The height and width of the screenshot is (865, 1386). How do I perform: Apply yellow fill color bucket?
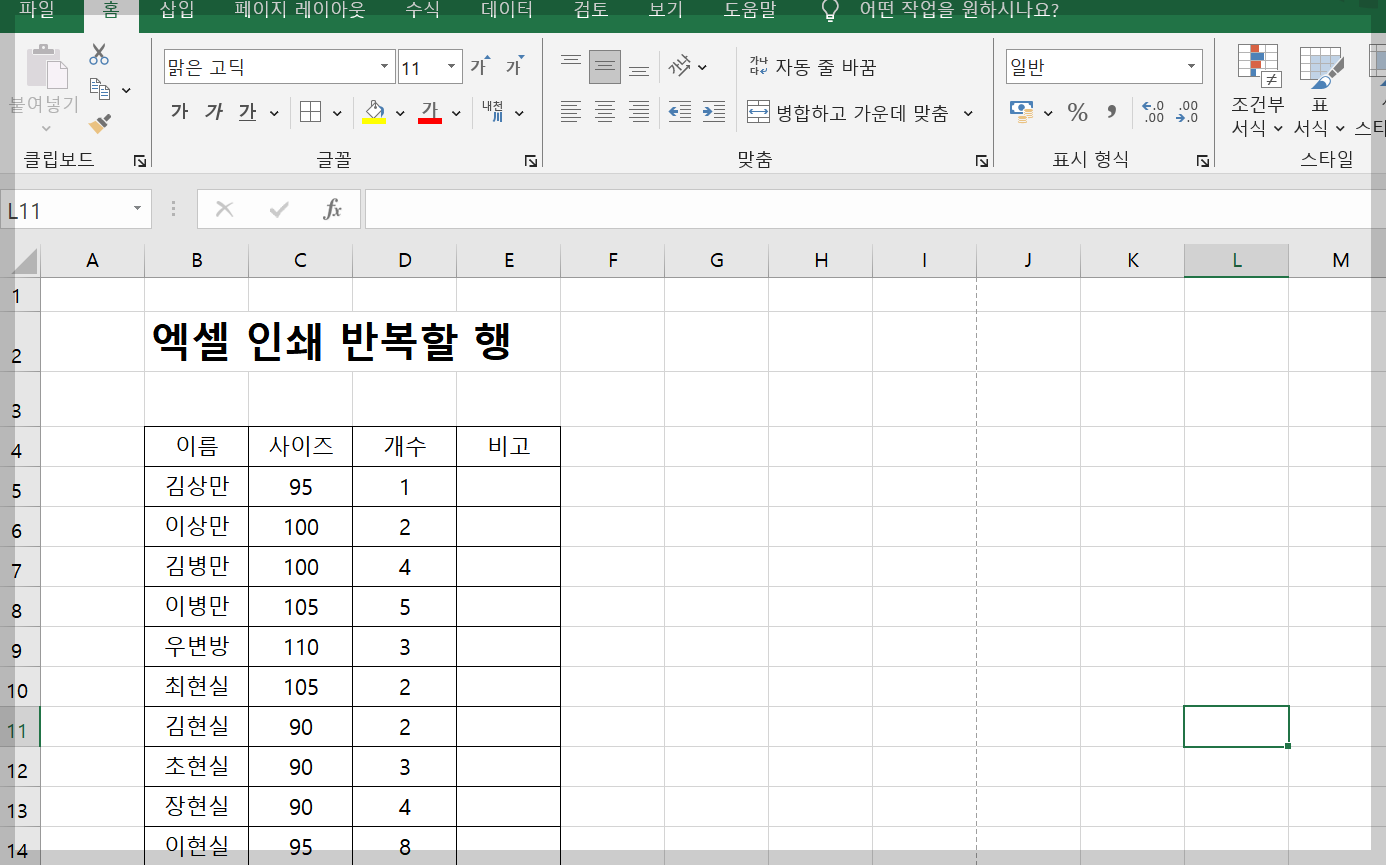point(374,112)
